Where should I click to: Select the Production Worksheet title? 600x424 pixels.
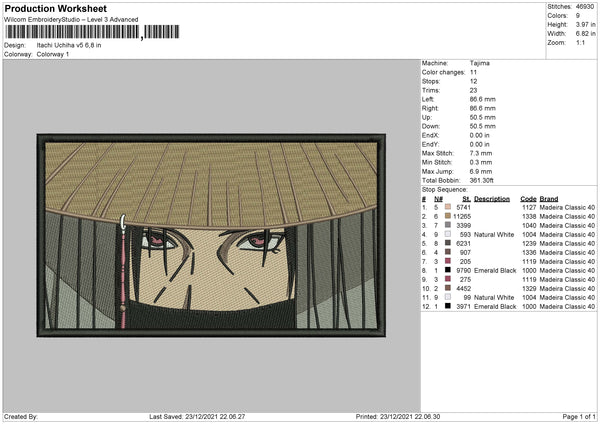point(55,8)
